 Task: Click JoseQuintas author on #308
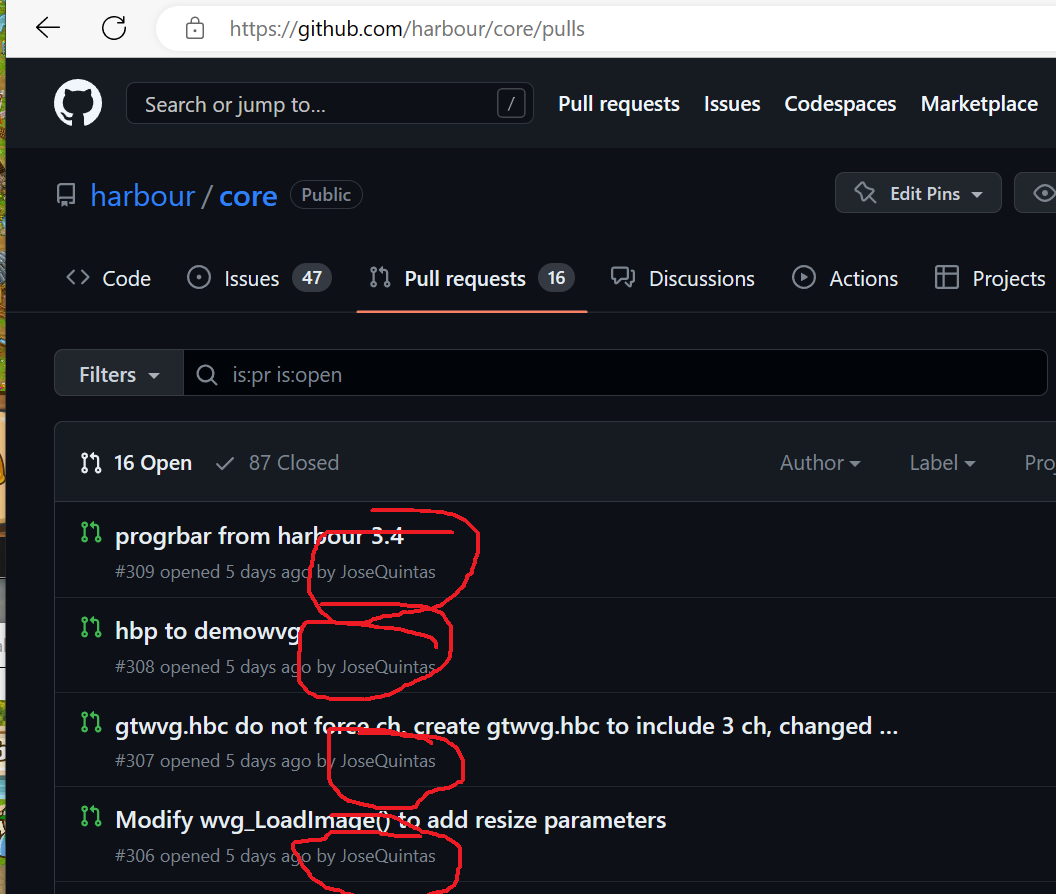click(x=387, y=667)
